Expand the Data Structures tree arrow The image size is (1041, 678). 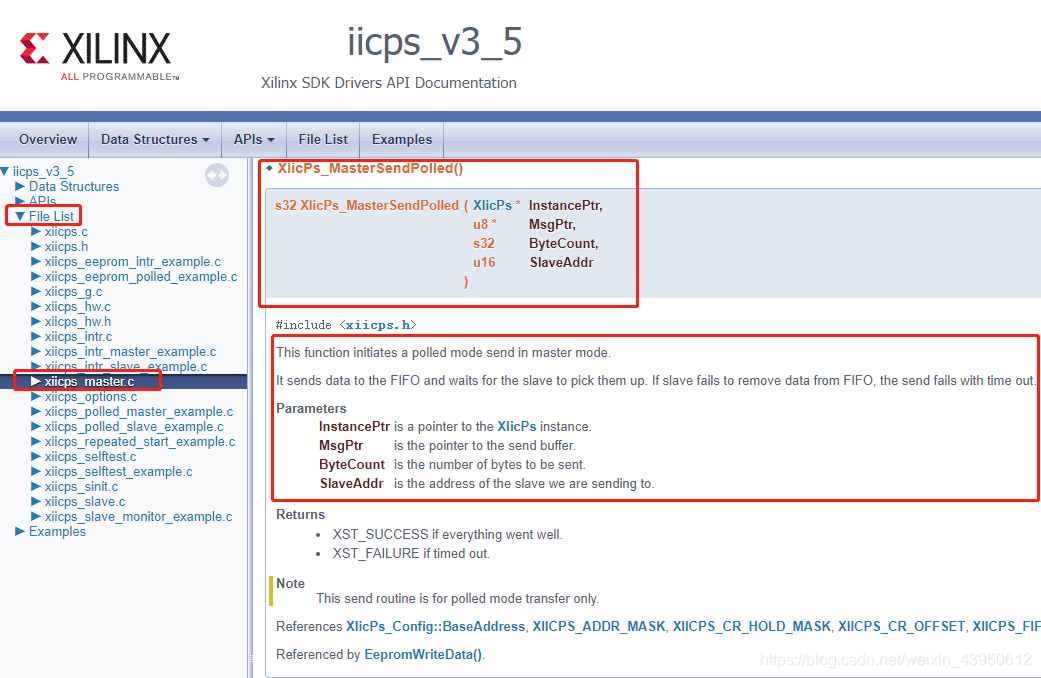[x=20, y=187]
